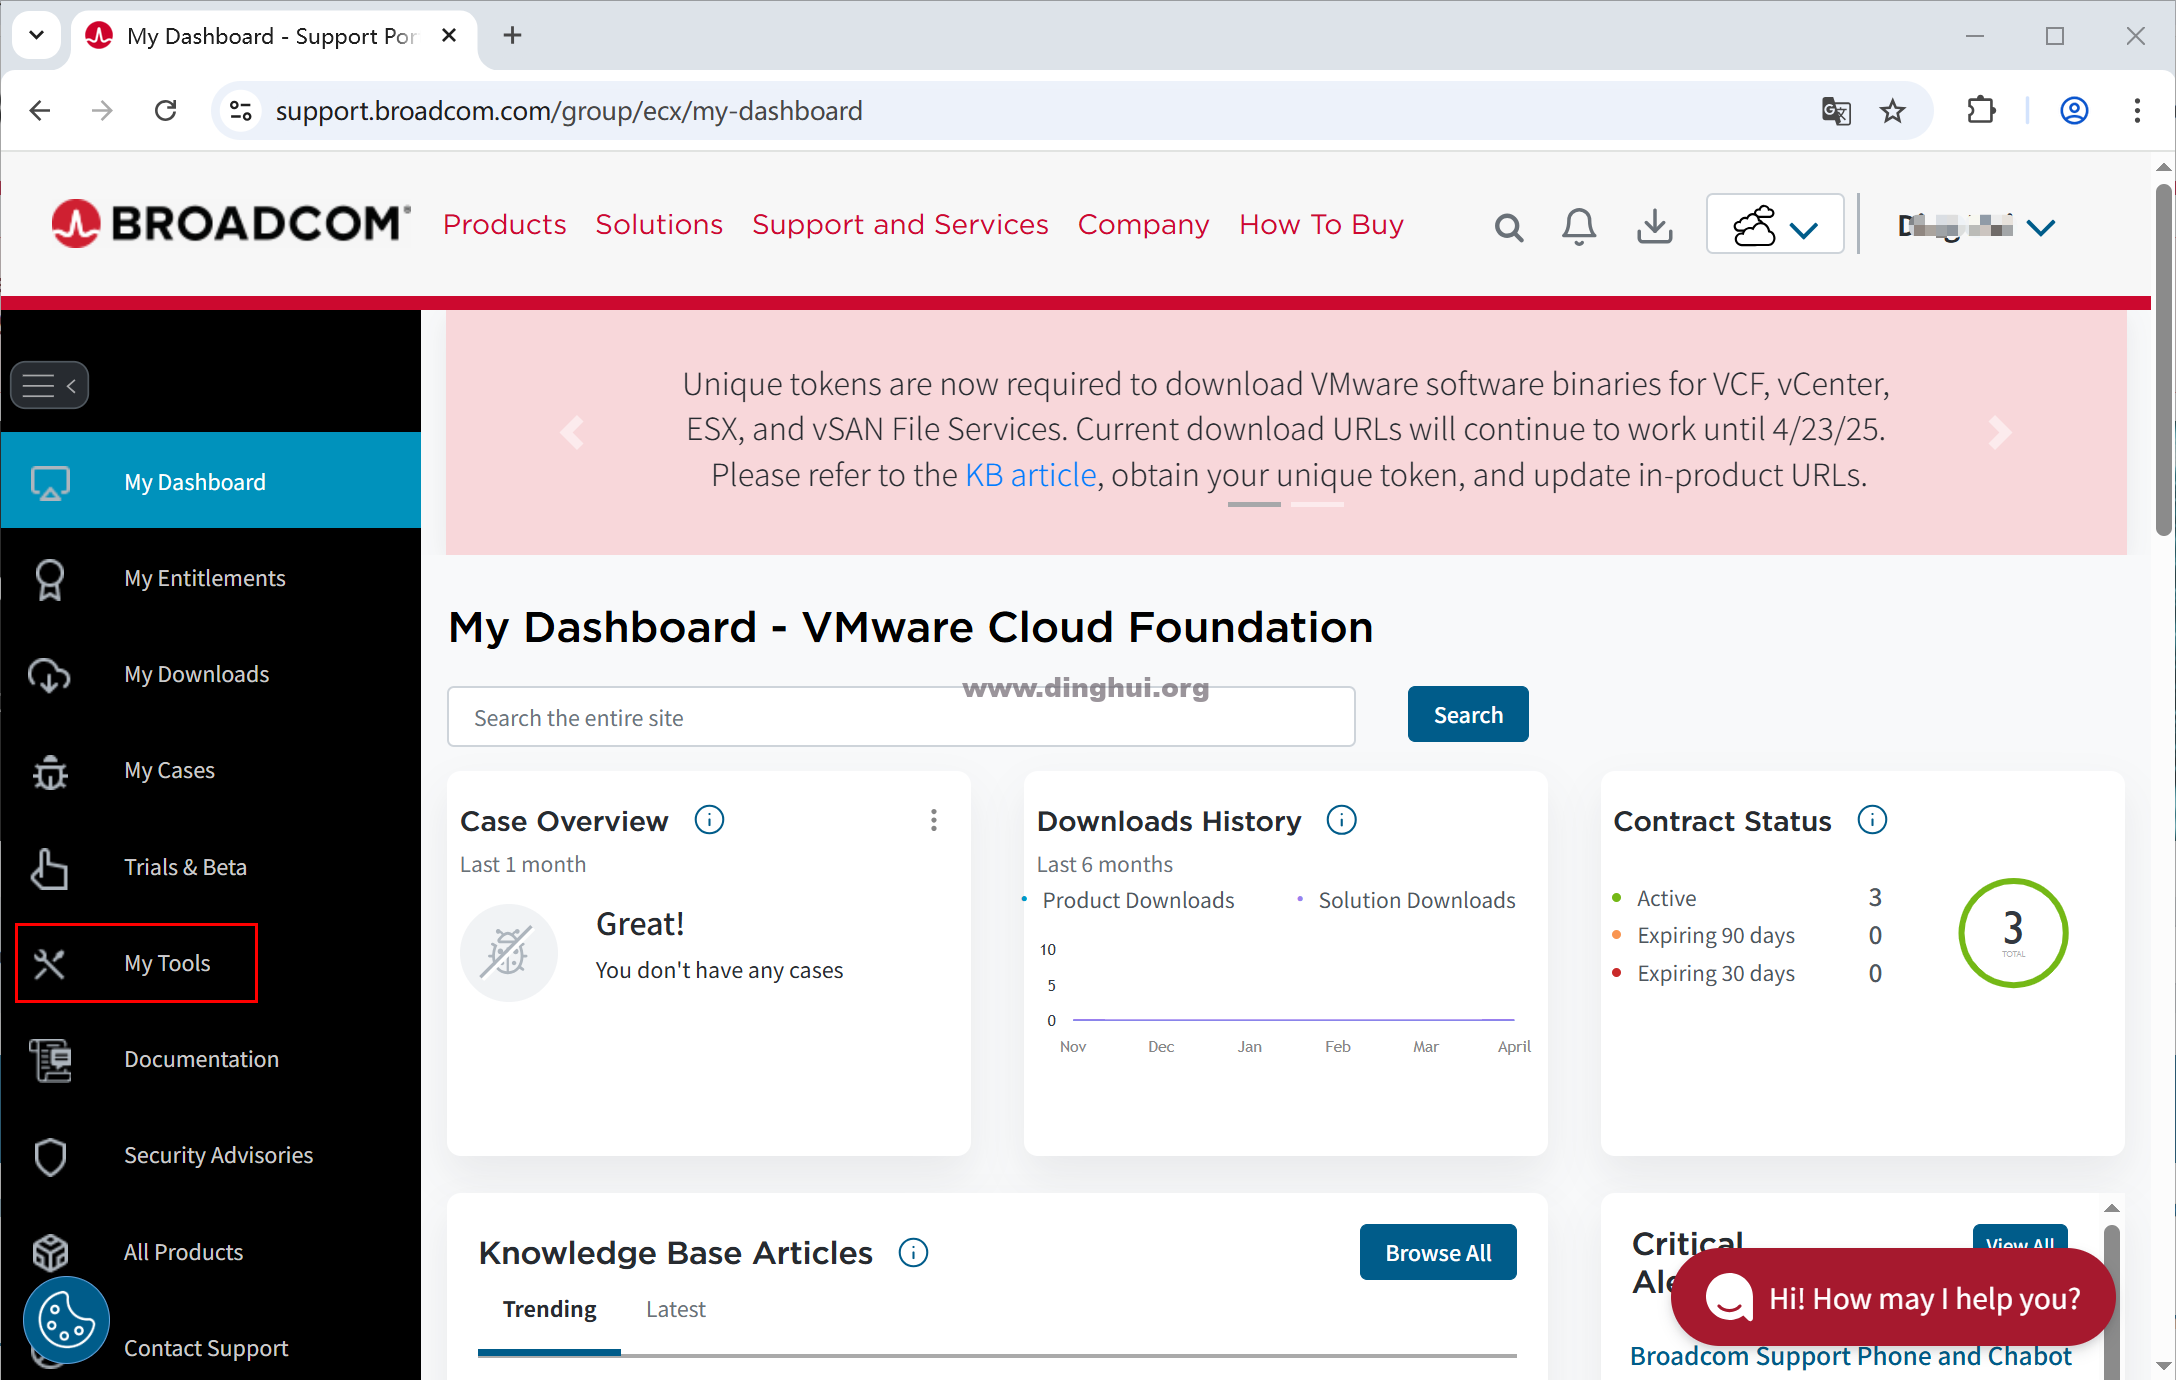Open the chat help assistant bubble
Image resolution: width=2176 pixels, height=1380 pixels.
1893,1298
